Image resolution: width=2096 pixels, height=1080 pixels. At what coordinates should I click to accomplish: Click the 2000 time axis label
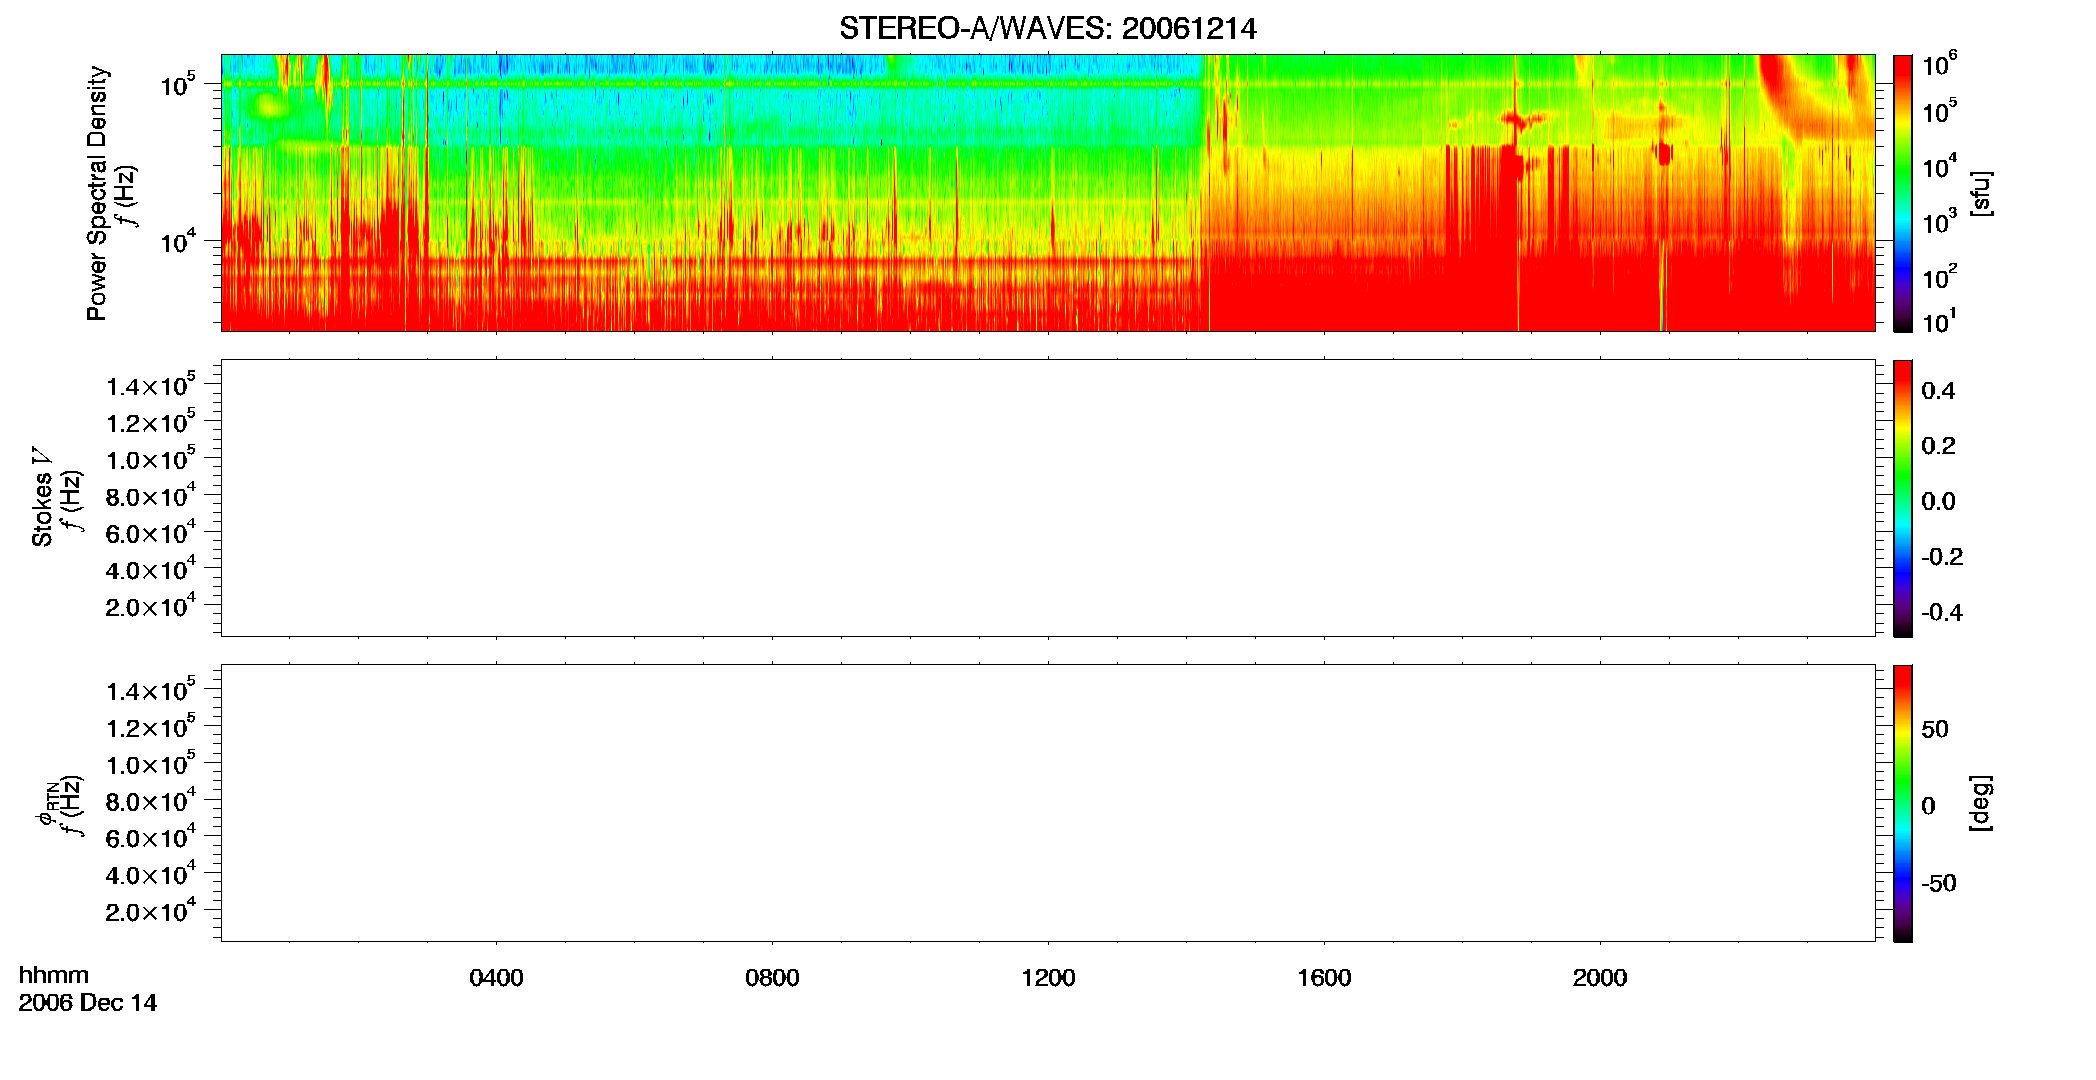[1600, 978]
